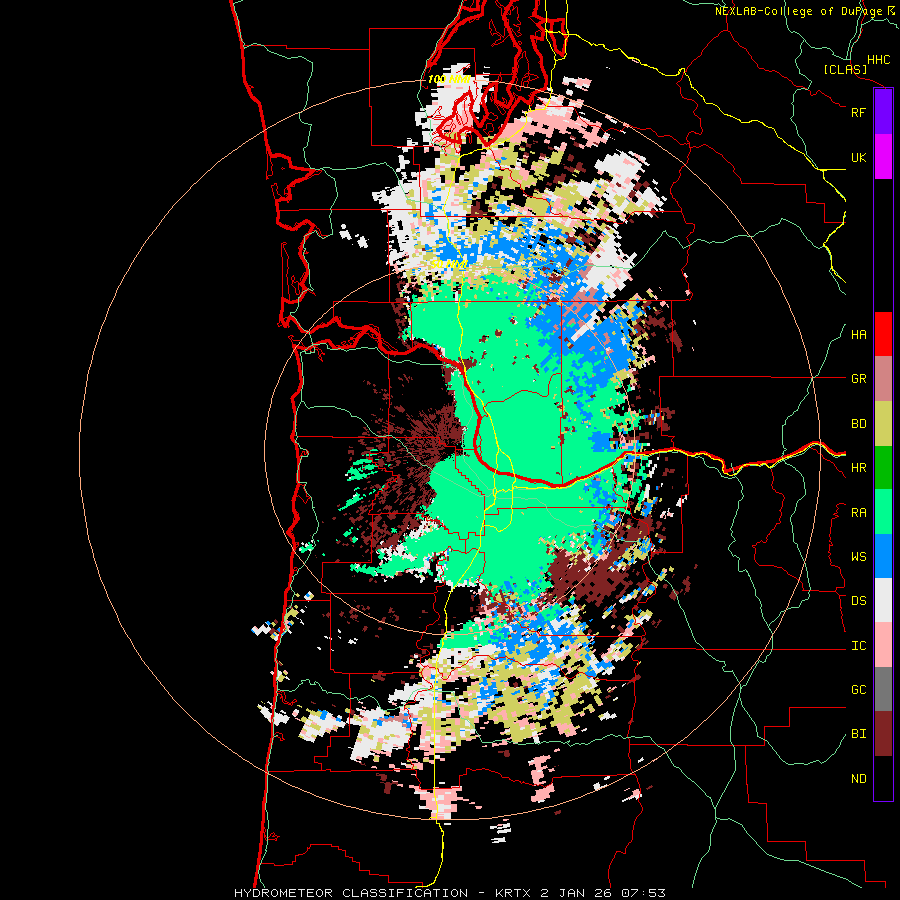Click the [CLAS] units label
Viewport: 900px width, 900px height.
pyautogui.click(x=845, y=69)
